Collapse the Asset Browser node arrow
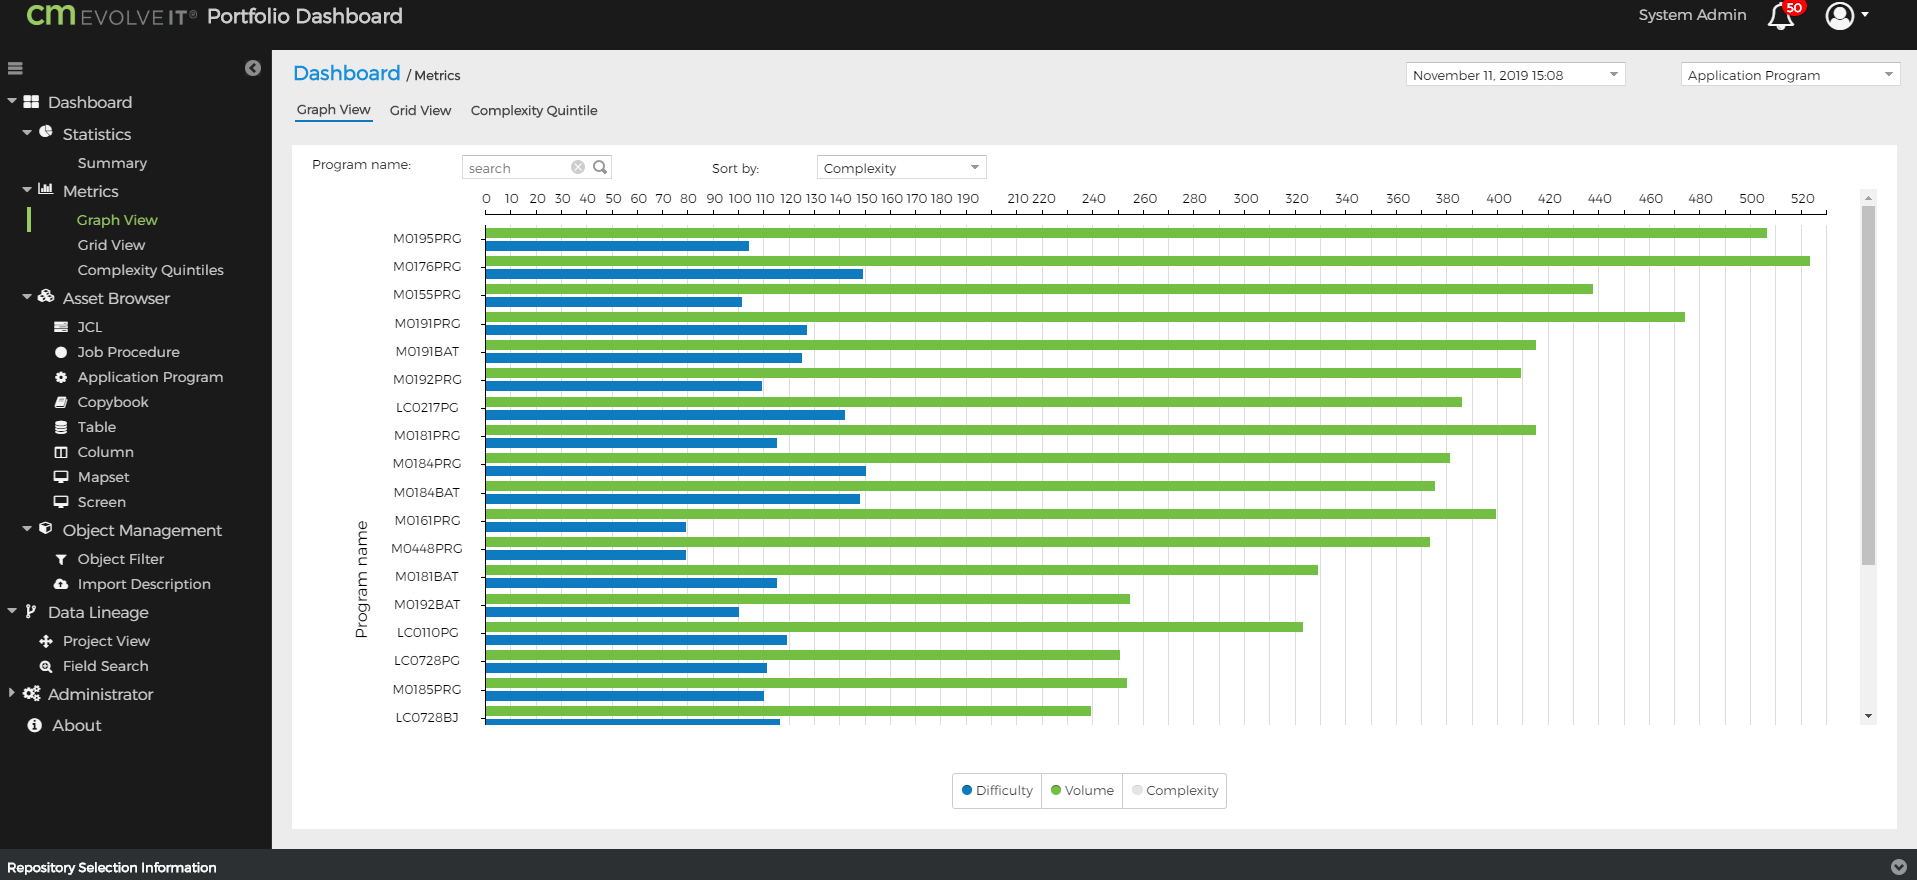The height and width of the screenshot is (880, 1917). click(x=27, y=296)
